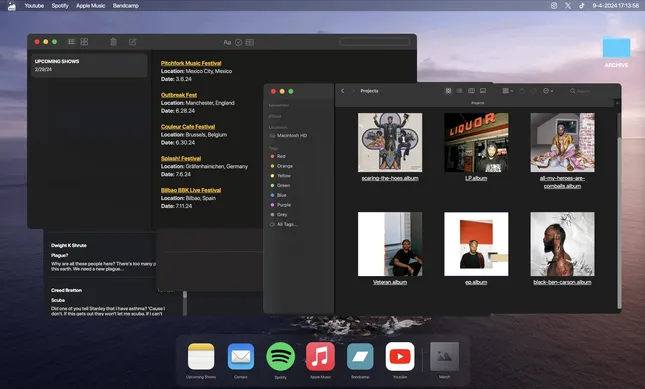This screenshot has width=645, height=389.
Task: Click the logo icon in the menu bar
Action: pos(12,6)
